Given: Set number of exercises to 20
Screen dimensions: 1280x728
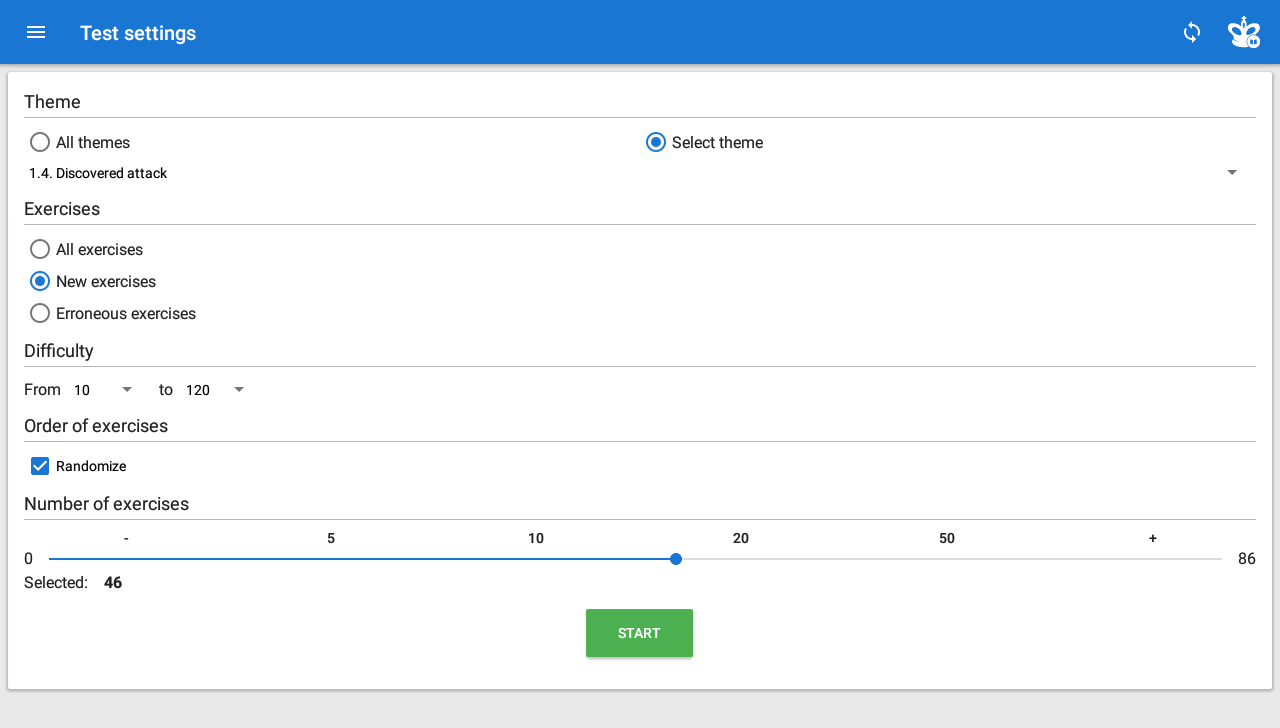Looking at the screenshot, I should [741, 538].
